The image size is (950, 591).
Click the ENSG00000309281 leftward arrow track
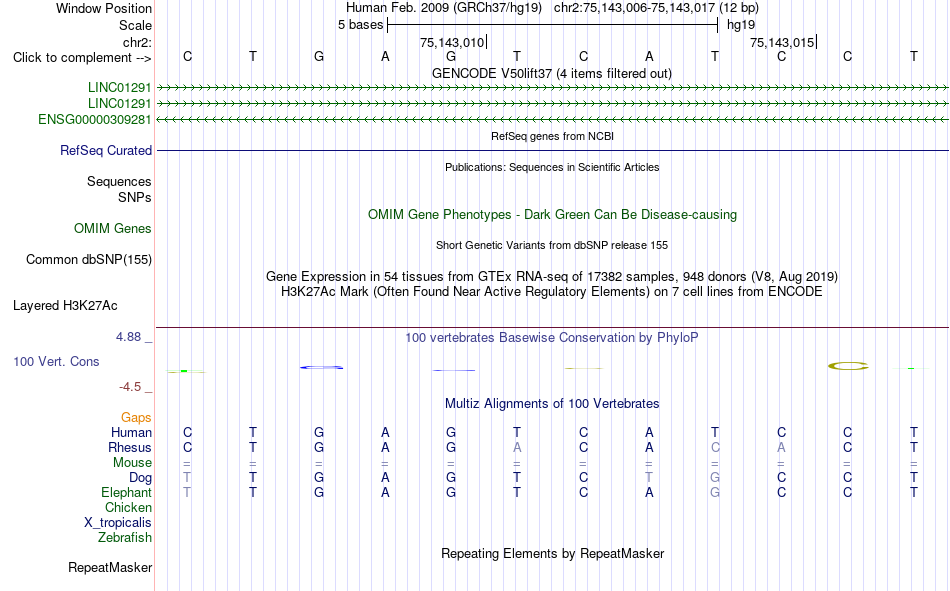[x=553, y=120]
